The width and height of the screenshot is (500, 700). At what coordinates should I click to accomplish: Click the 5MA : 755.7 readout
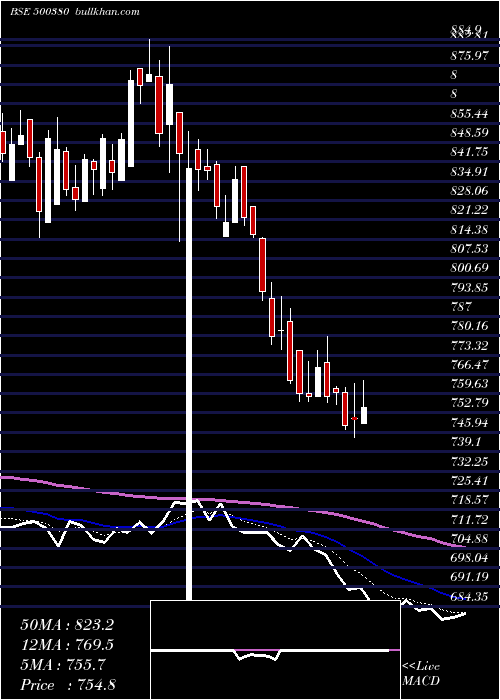(x=63, y=665)
